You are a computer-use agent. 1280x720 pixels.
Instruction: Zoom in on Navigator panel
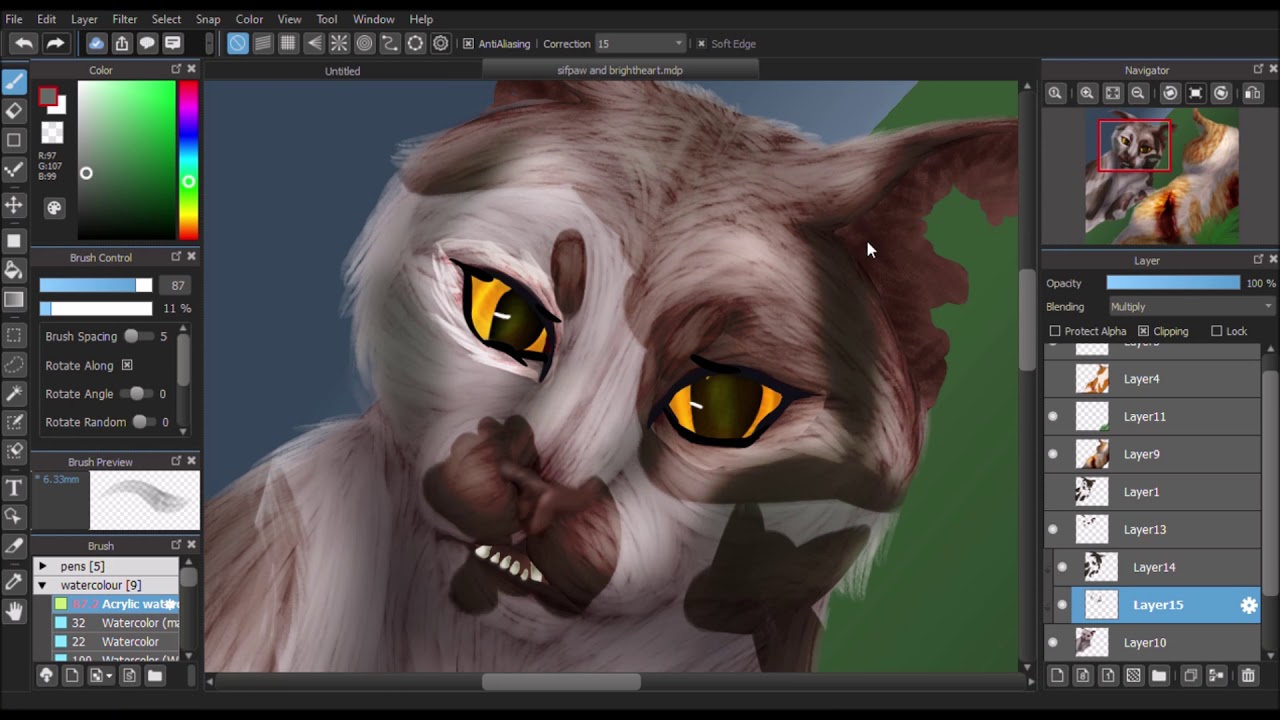[x=1087, y=93]
